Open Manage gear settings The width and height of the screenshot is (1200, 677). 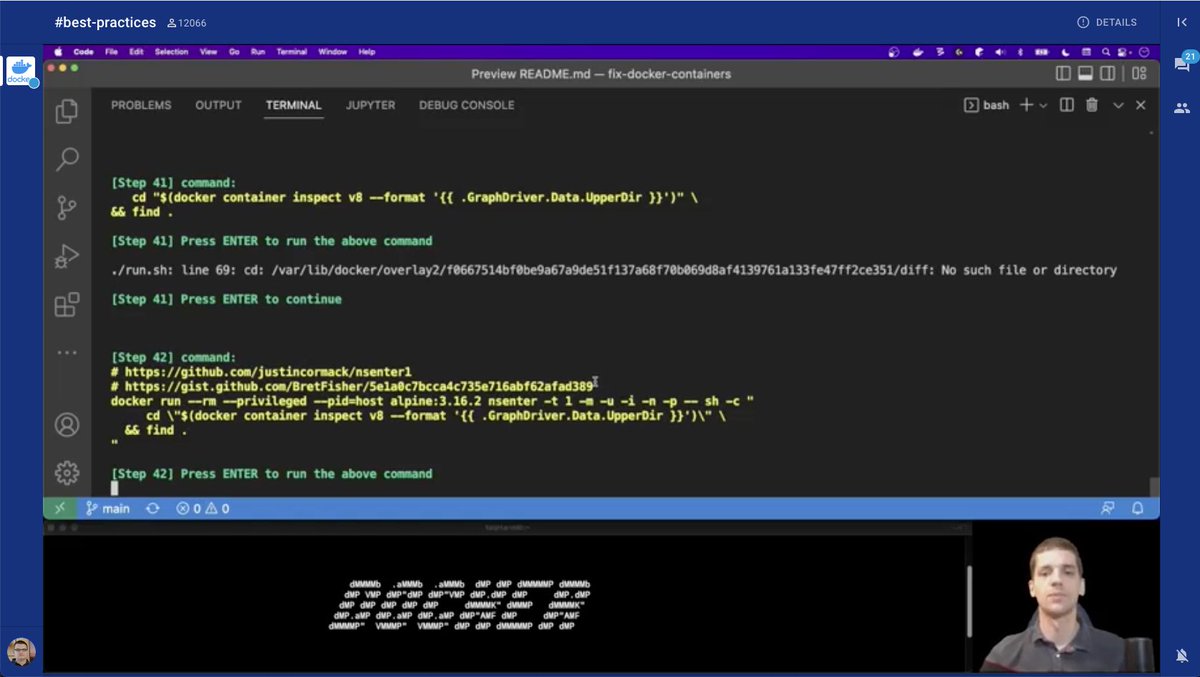click(x=67, y=472)
